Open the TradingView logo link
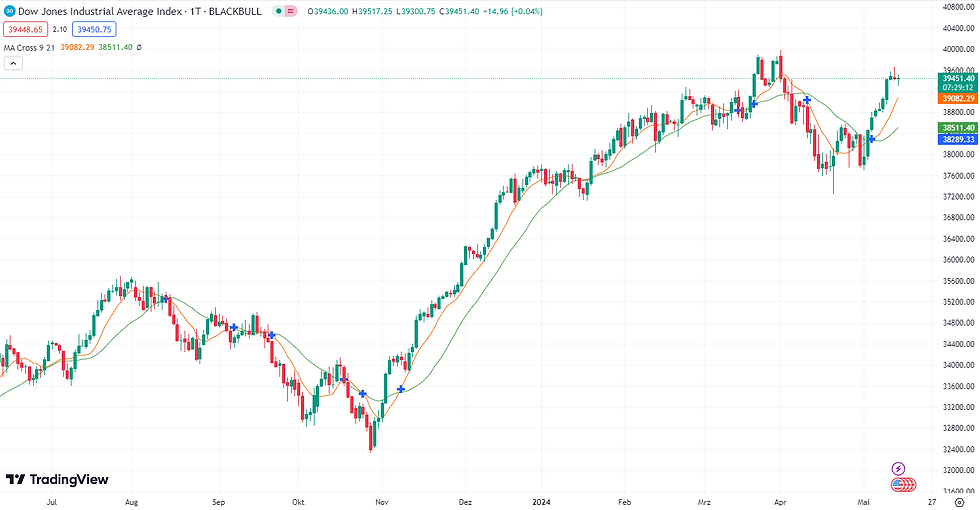Image resolution: width=980 pixels, height=510 pixels. click(58, 479)
